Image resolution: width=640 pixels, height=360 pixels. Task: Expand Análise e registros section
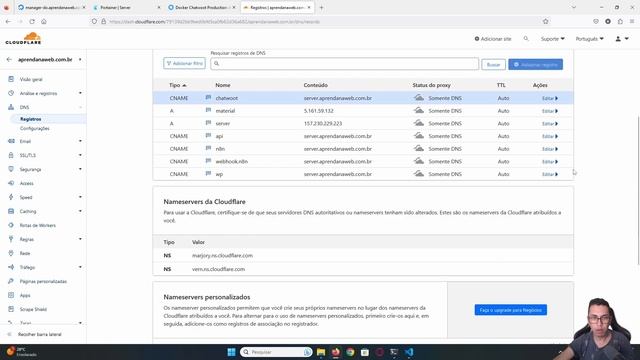click(80, 93)
